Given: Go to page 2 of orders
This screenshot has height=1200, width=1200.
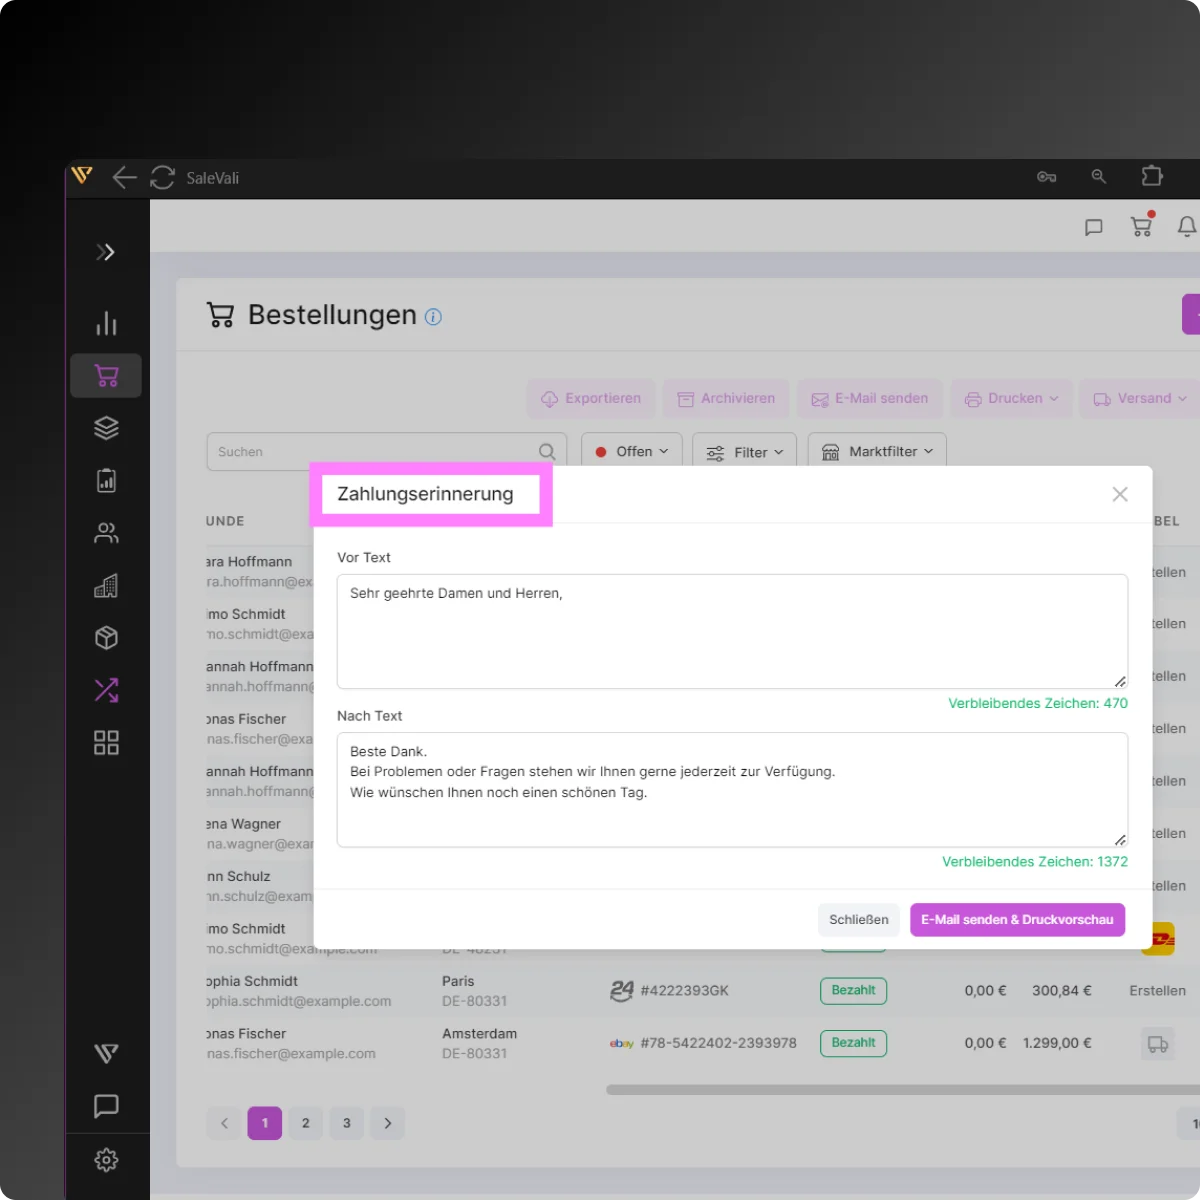Looking at the screenshot, I should (306, 1123).
